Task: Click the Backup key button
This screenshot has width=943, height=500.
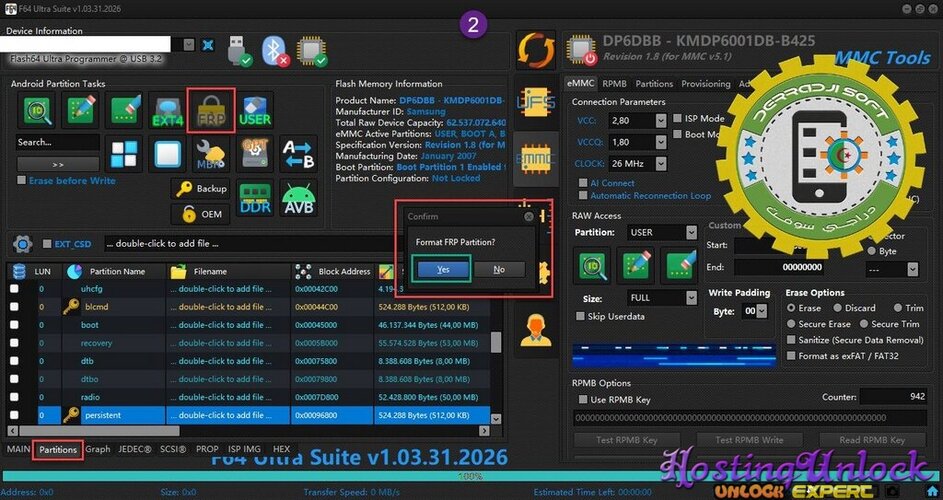Action: (x=201, y=189)
